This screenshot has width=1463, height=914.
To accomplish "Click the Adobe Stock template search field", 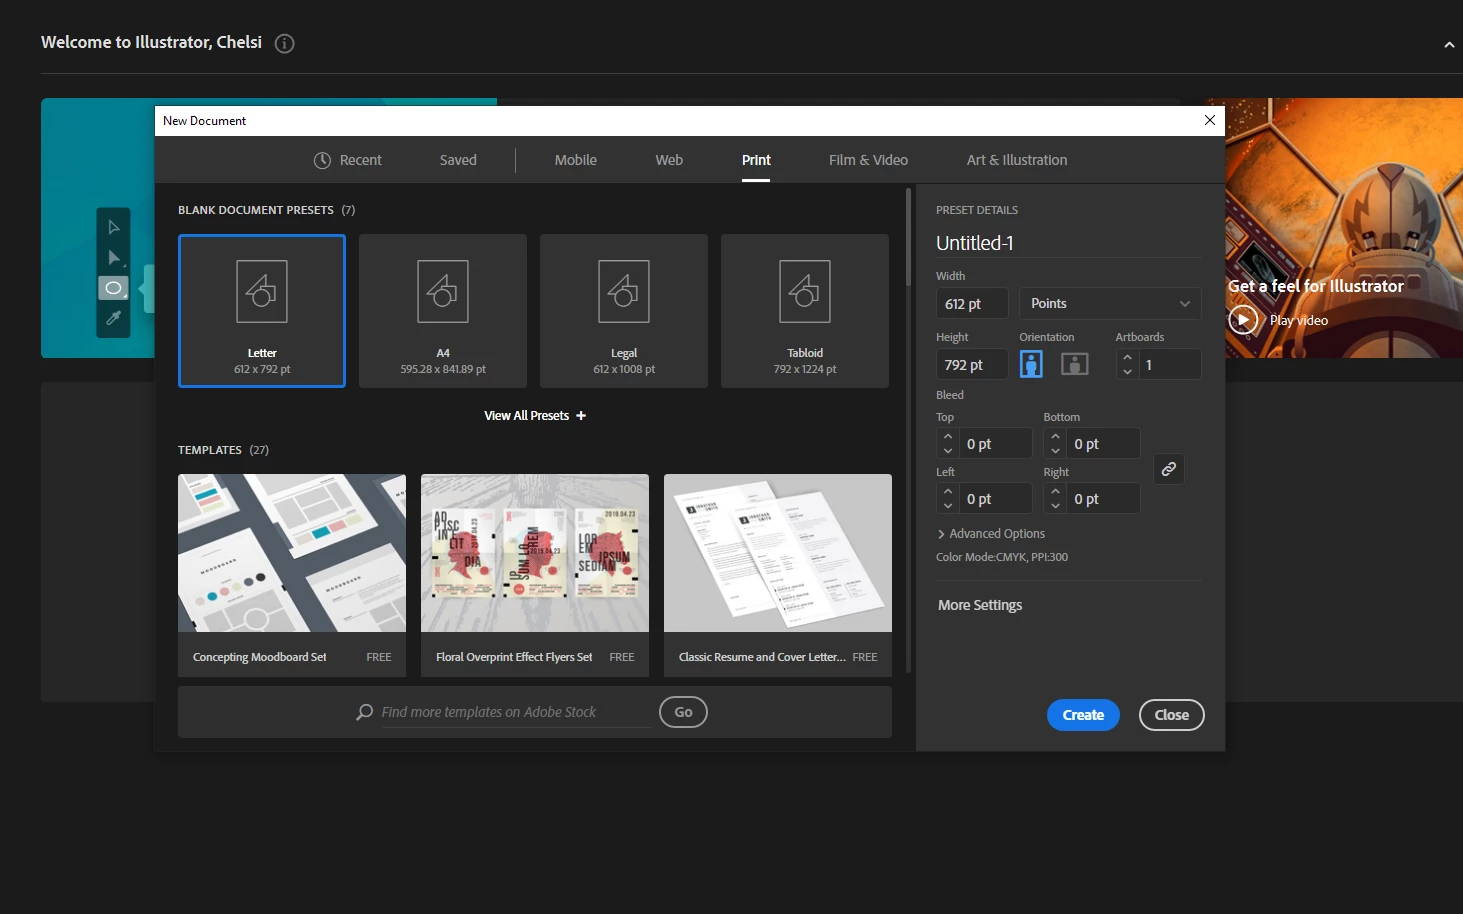I will 515,712.
